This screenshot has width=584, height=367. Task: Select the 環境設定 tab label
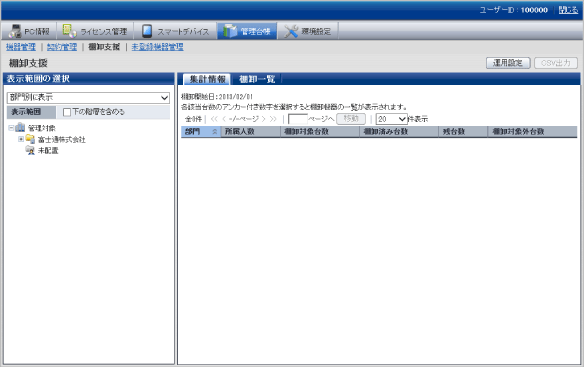316,32
